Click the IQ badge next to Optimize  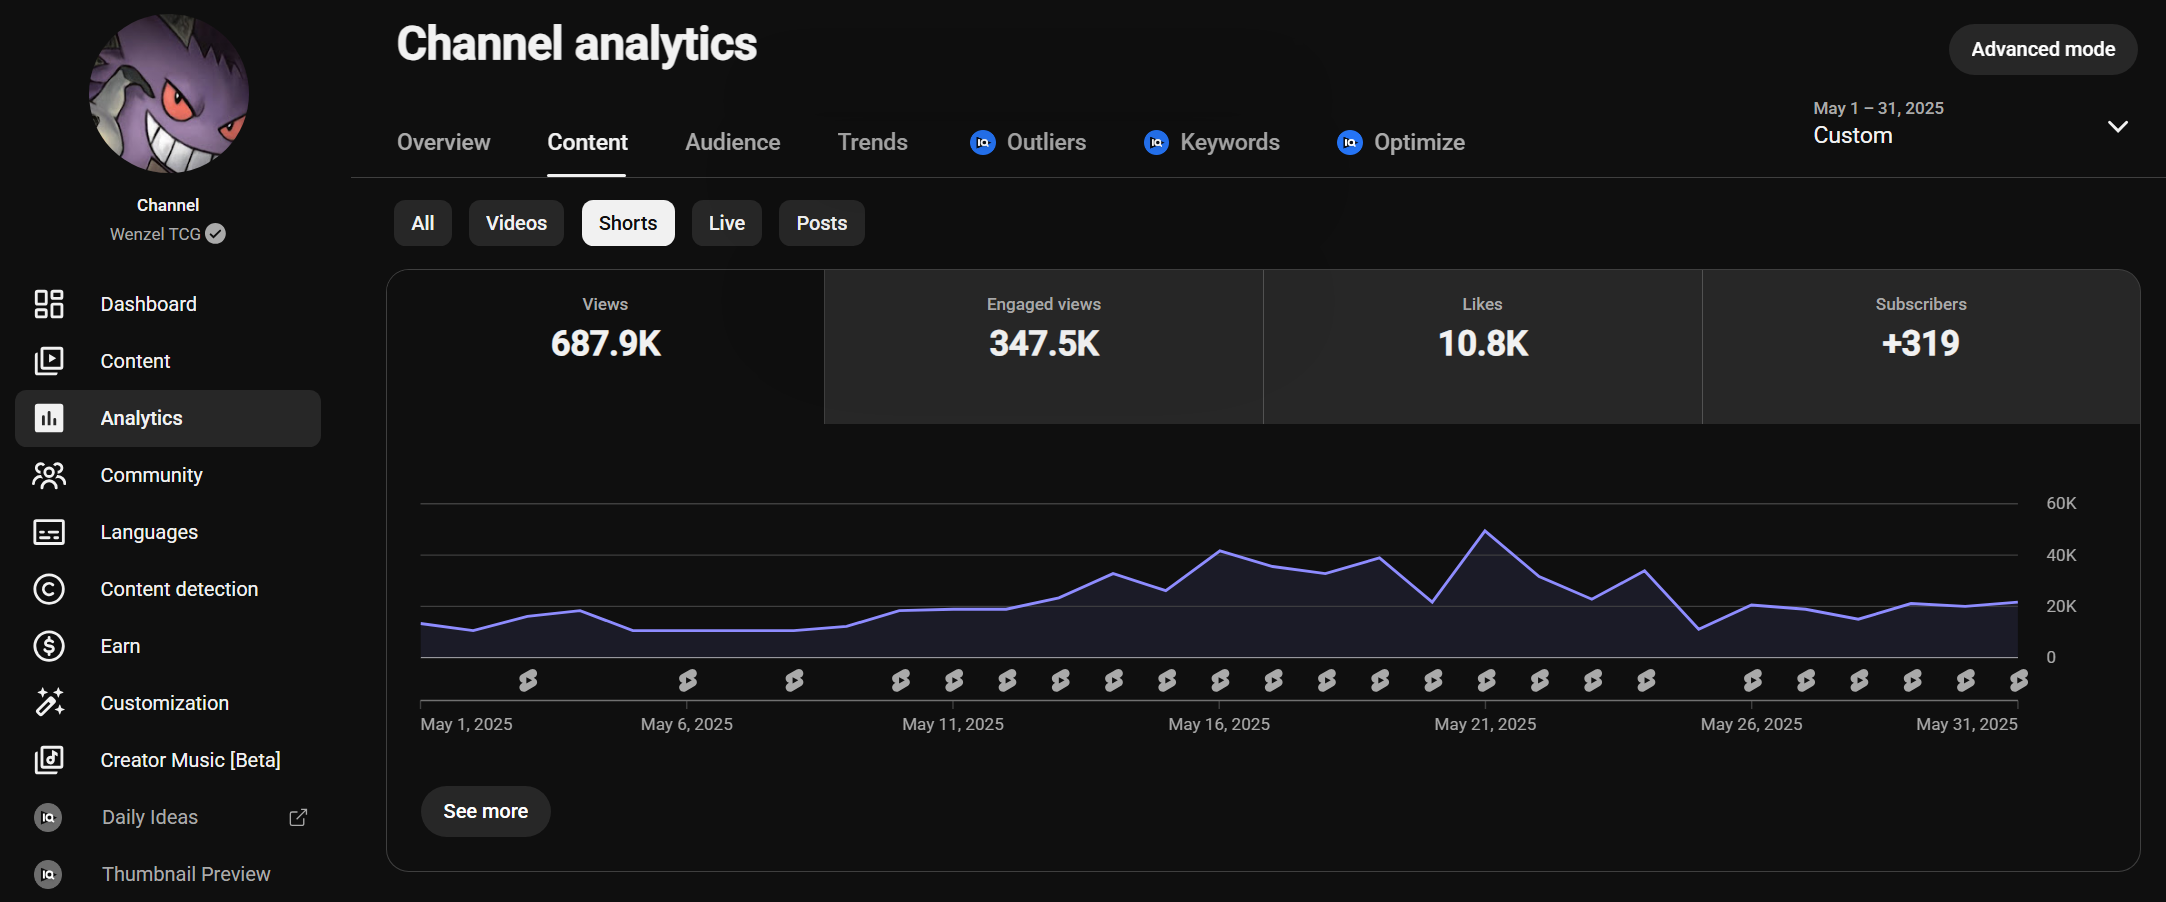click(x=1350, y=143)
